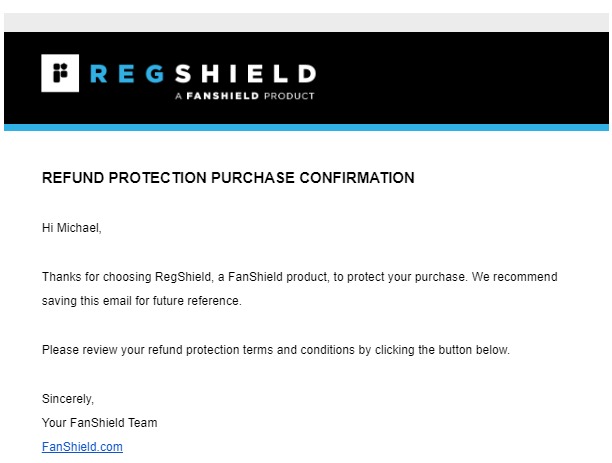Click the 'Hi Michael,' greeting

click(71, 228)
